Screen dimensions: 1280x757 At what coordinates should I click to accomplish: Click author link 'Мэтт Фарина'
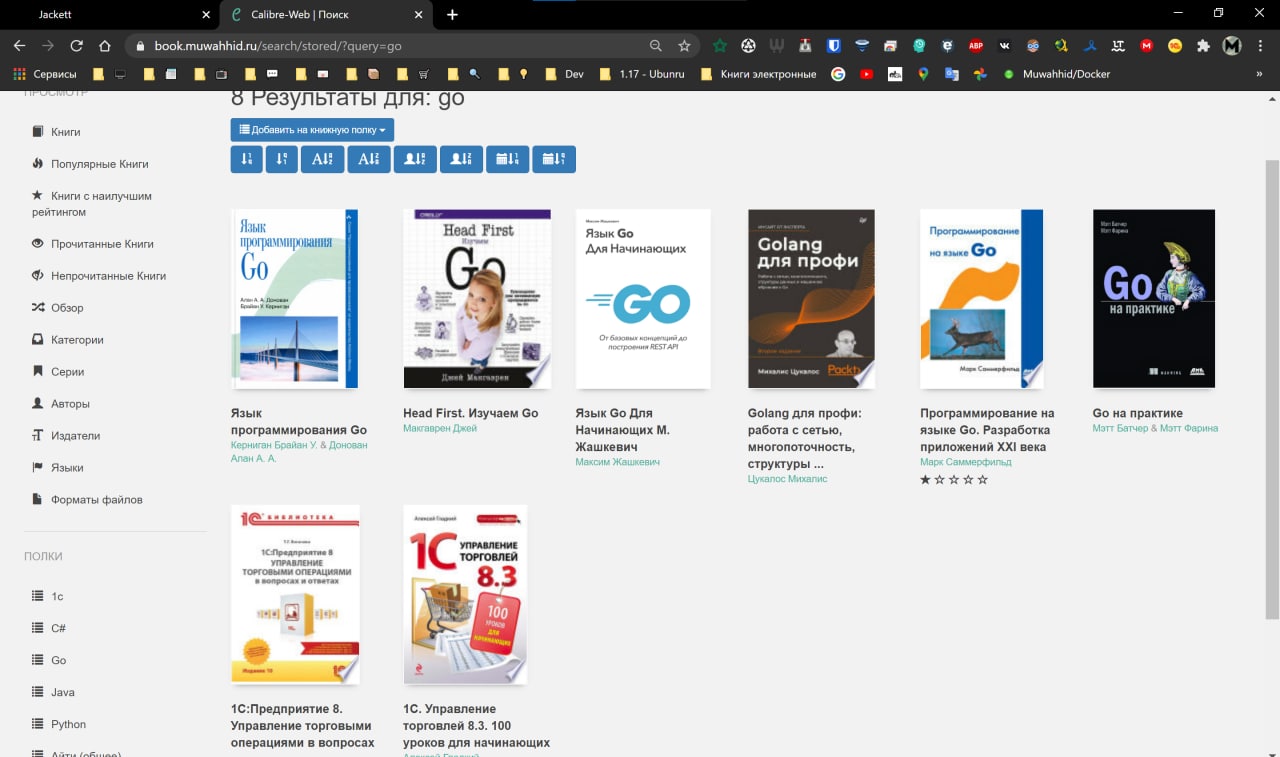(1189, 428)
